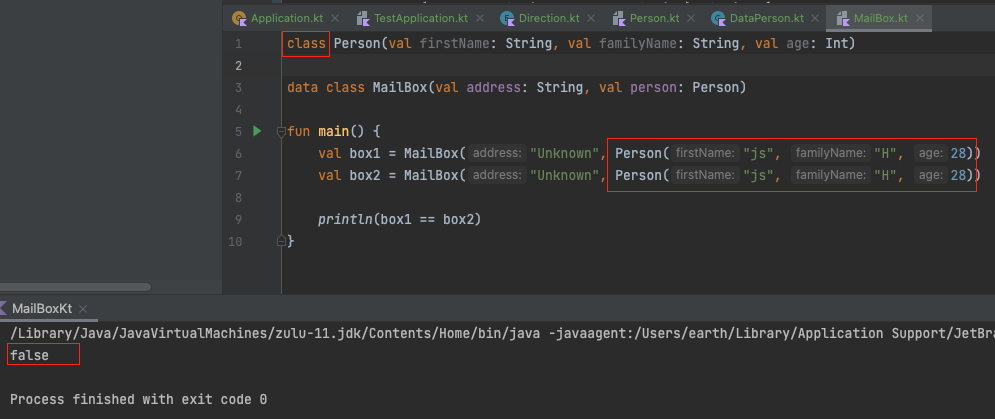Click the 'false' output in console
The height and width of the screenshot is (419, 995).
click(x=29, y=356)
